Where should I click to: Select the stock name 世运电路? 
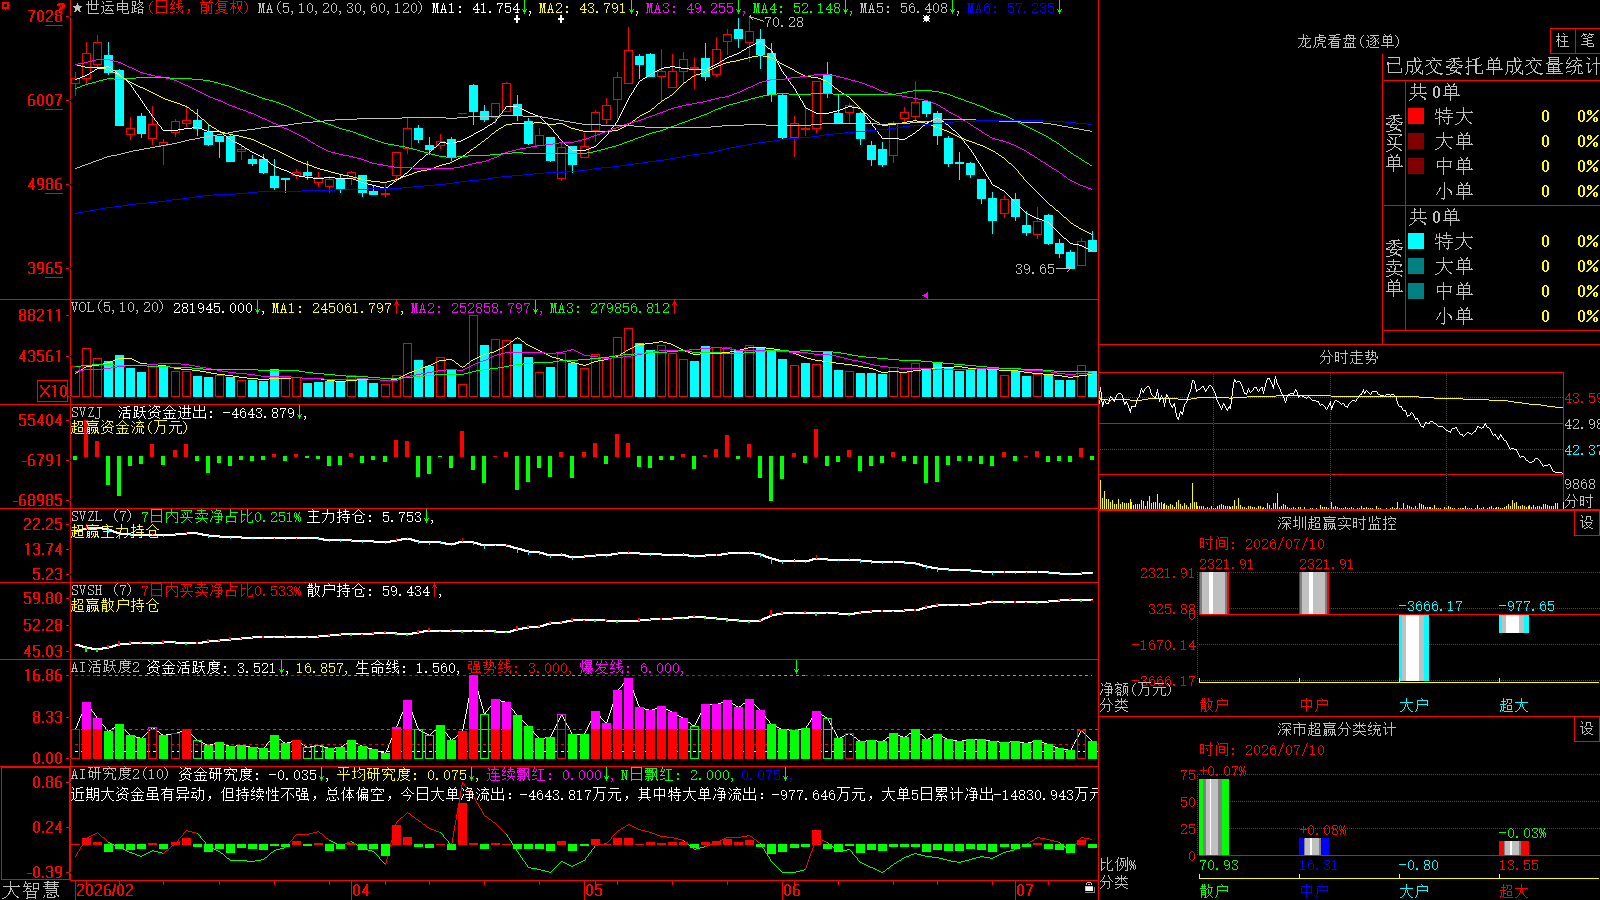(115, 8)
